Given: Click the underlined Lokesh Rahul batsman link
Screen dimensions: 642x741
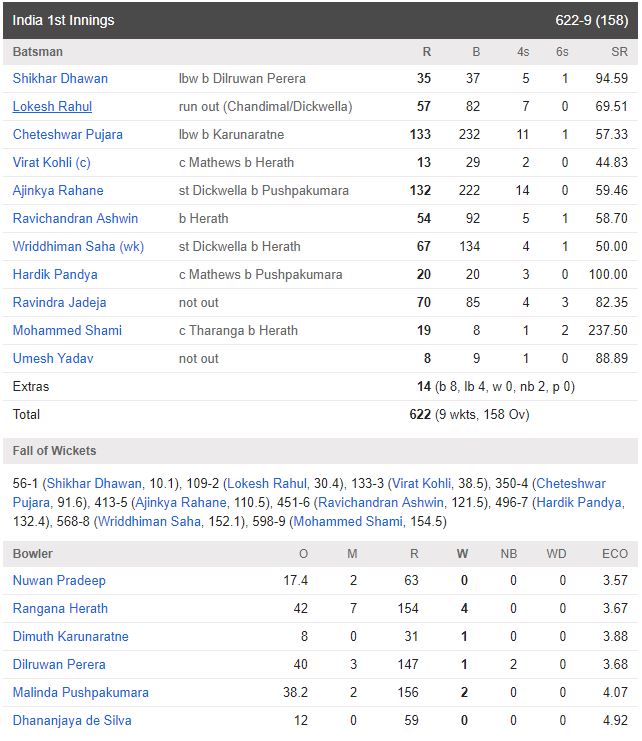Looking at the screenshot, I should point(52,106).
